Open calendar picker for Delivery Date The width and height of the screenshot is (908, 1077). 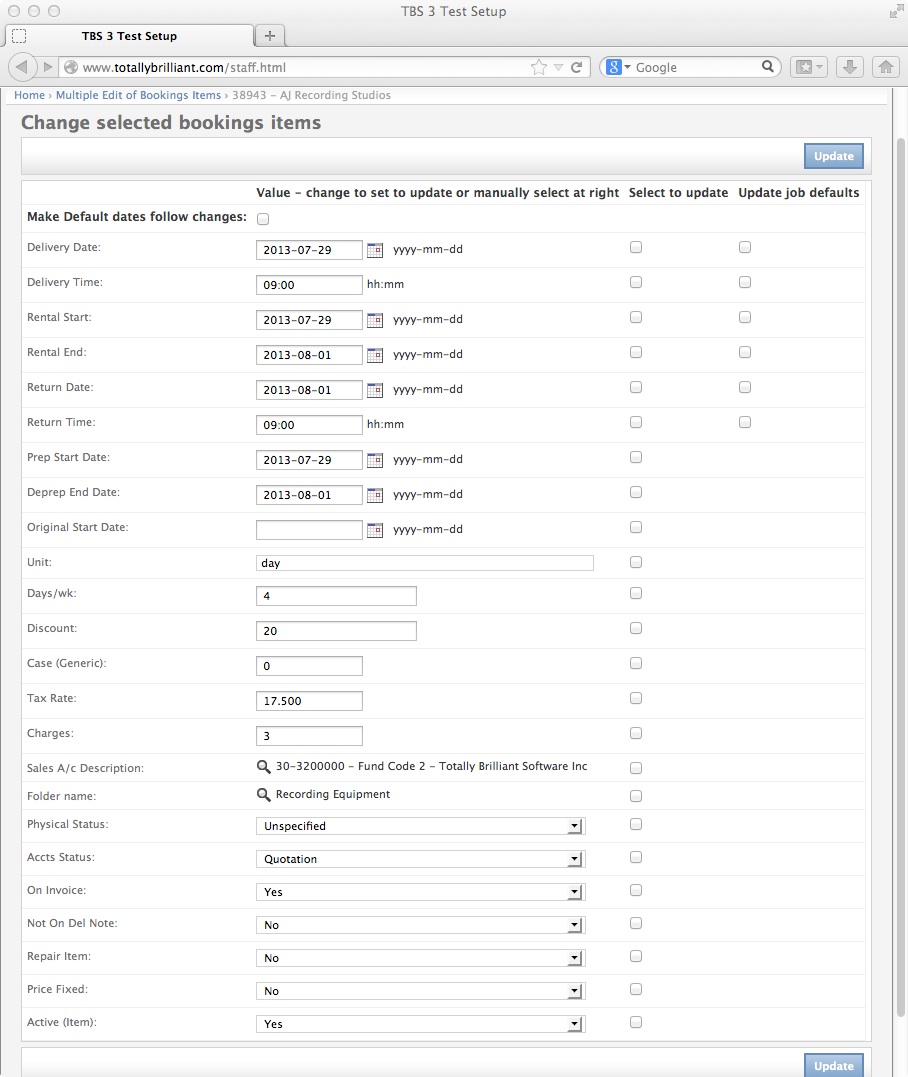coord(374,250)
